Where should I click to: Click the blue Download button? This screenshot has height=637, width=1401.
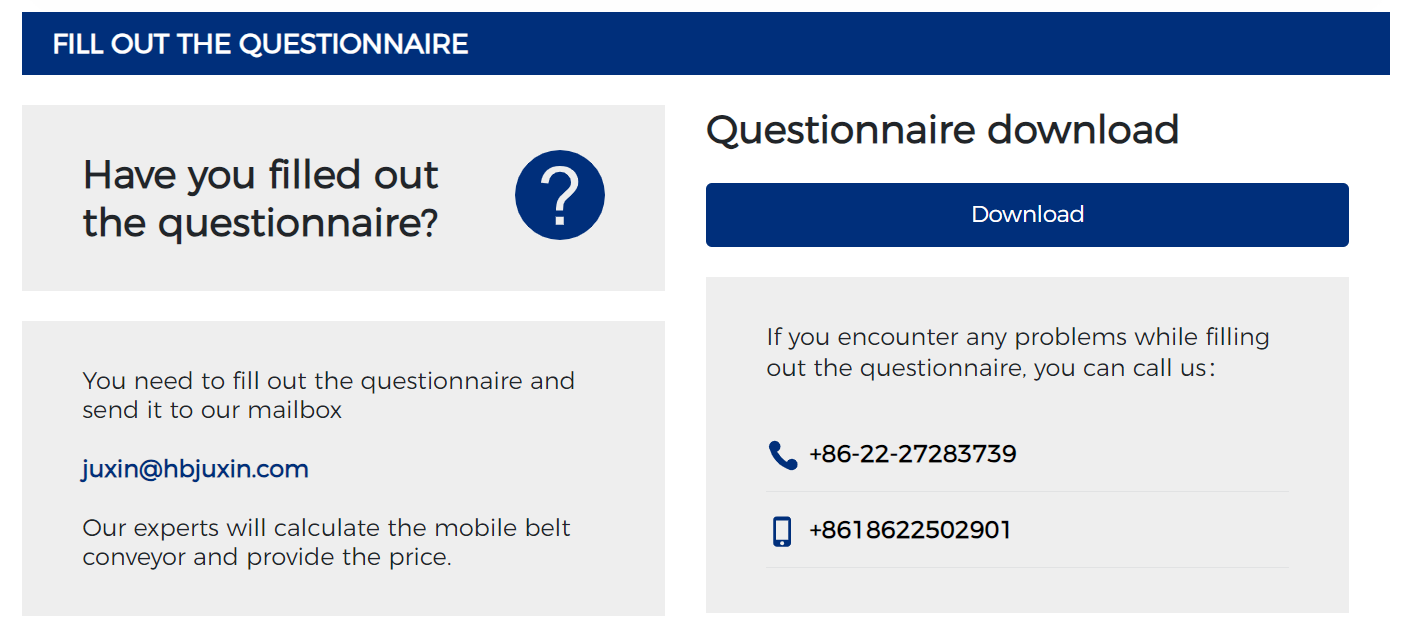(x=1027, y=215)
